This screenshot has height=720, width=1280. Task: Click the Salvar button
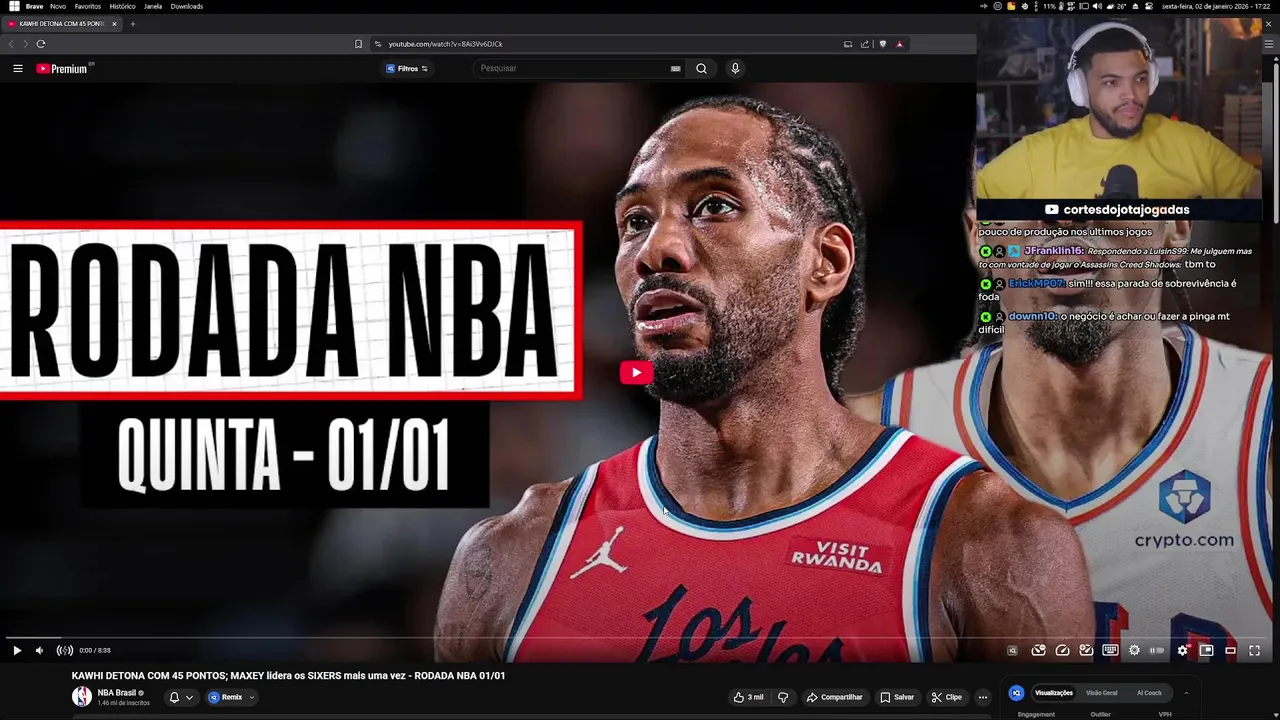click(x=897, y=697)
